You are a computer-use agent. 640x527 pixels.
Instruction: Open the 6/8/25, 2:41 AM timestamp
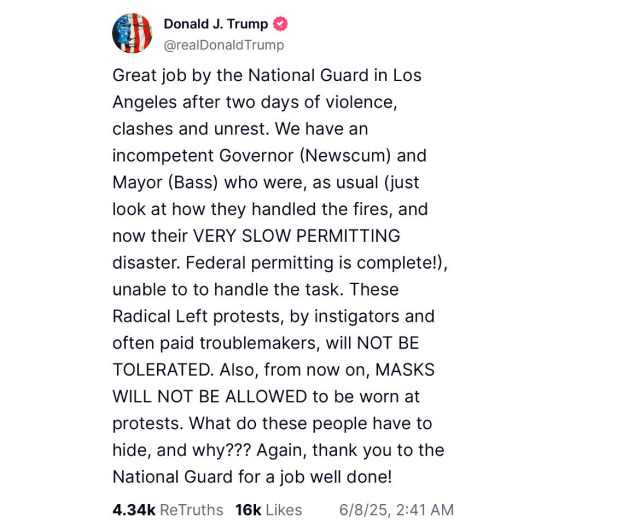coord(396,510)
